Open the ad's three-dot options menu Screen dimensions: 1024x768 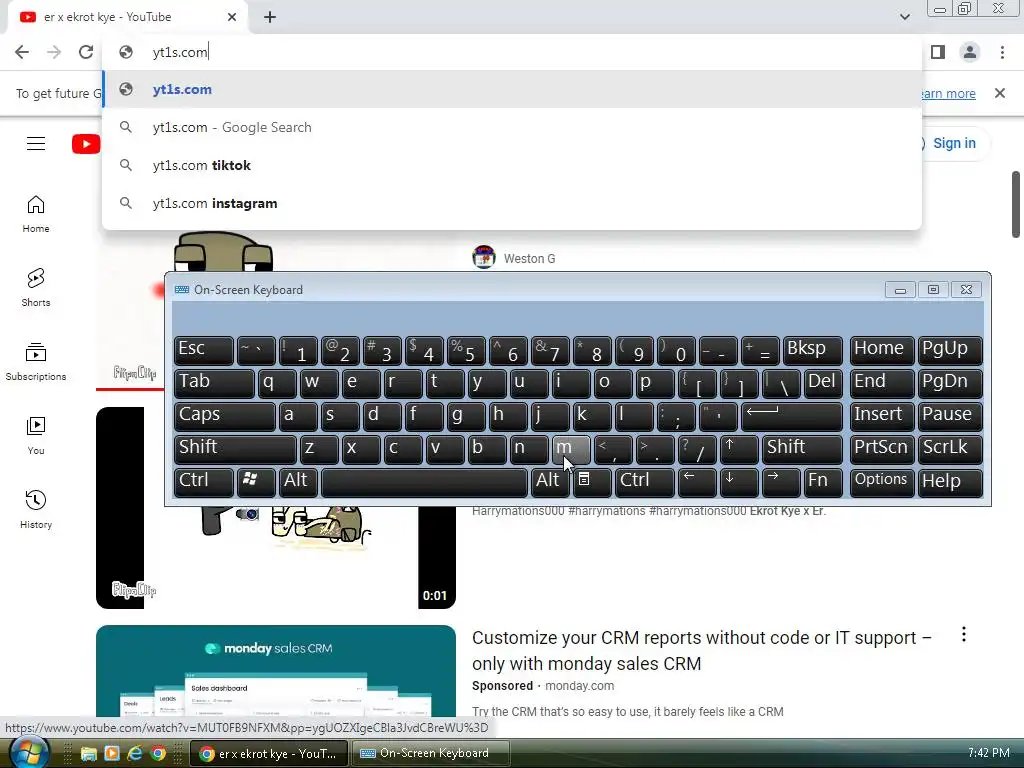(964, 634)
